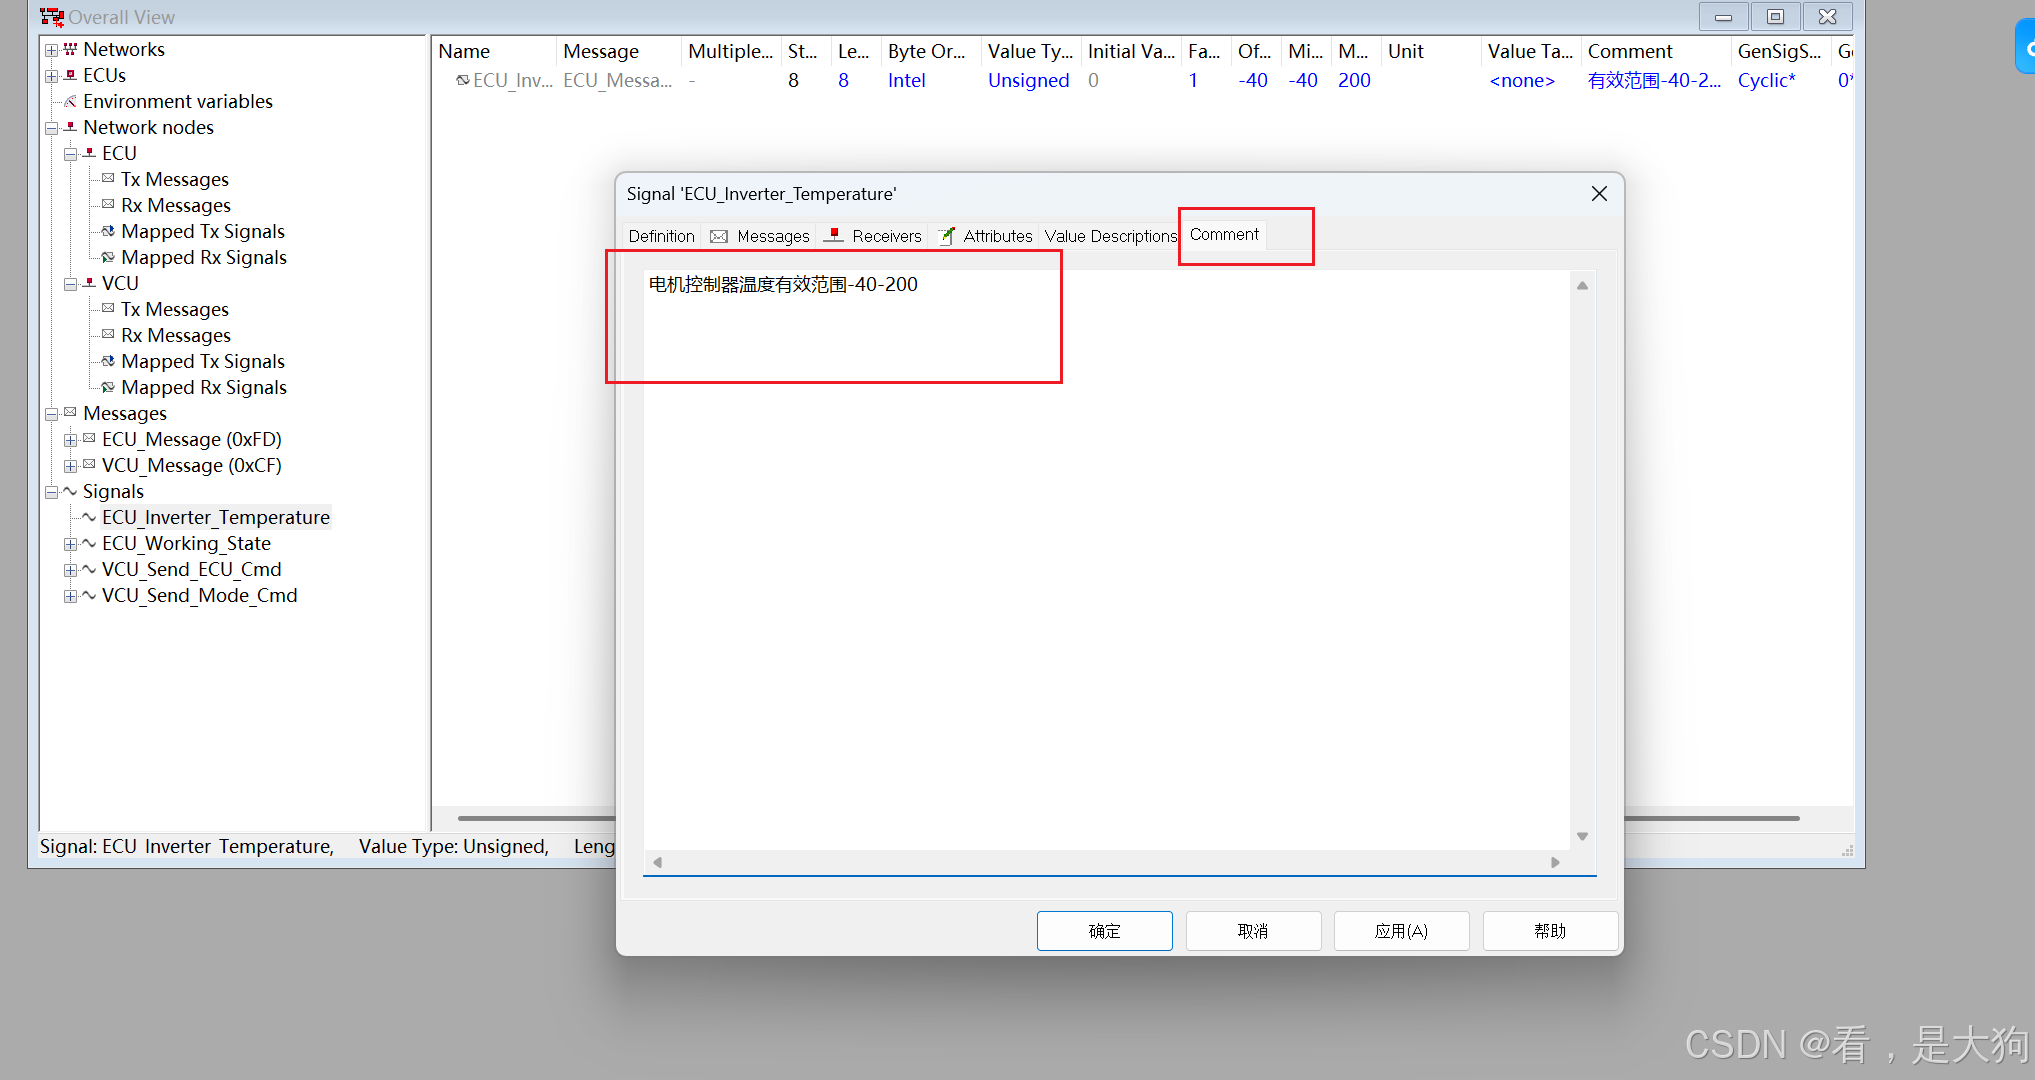2035x1080 pixels.
Task: Click the ECU node's Mapped Tx Signals icon
Action: [108, 231]
